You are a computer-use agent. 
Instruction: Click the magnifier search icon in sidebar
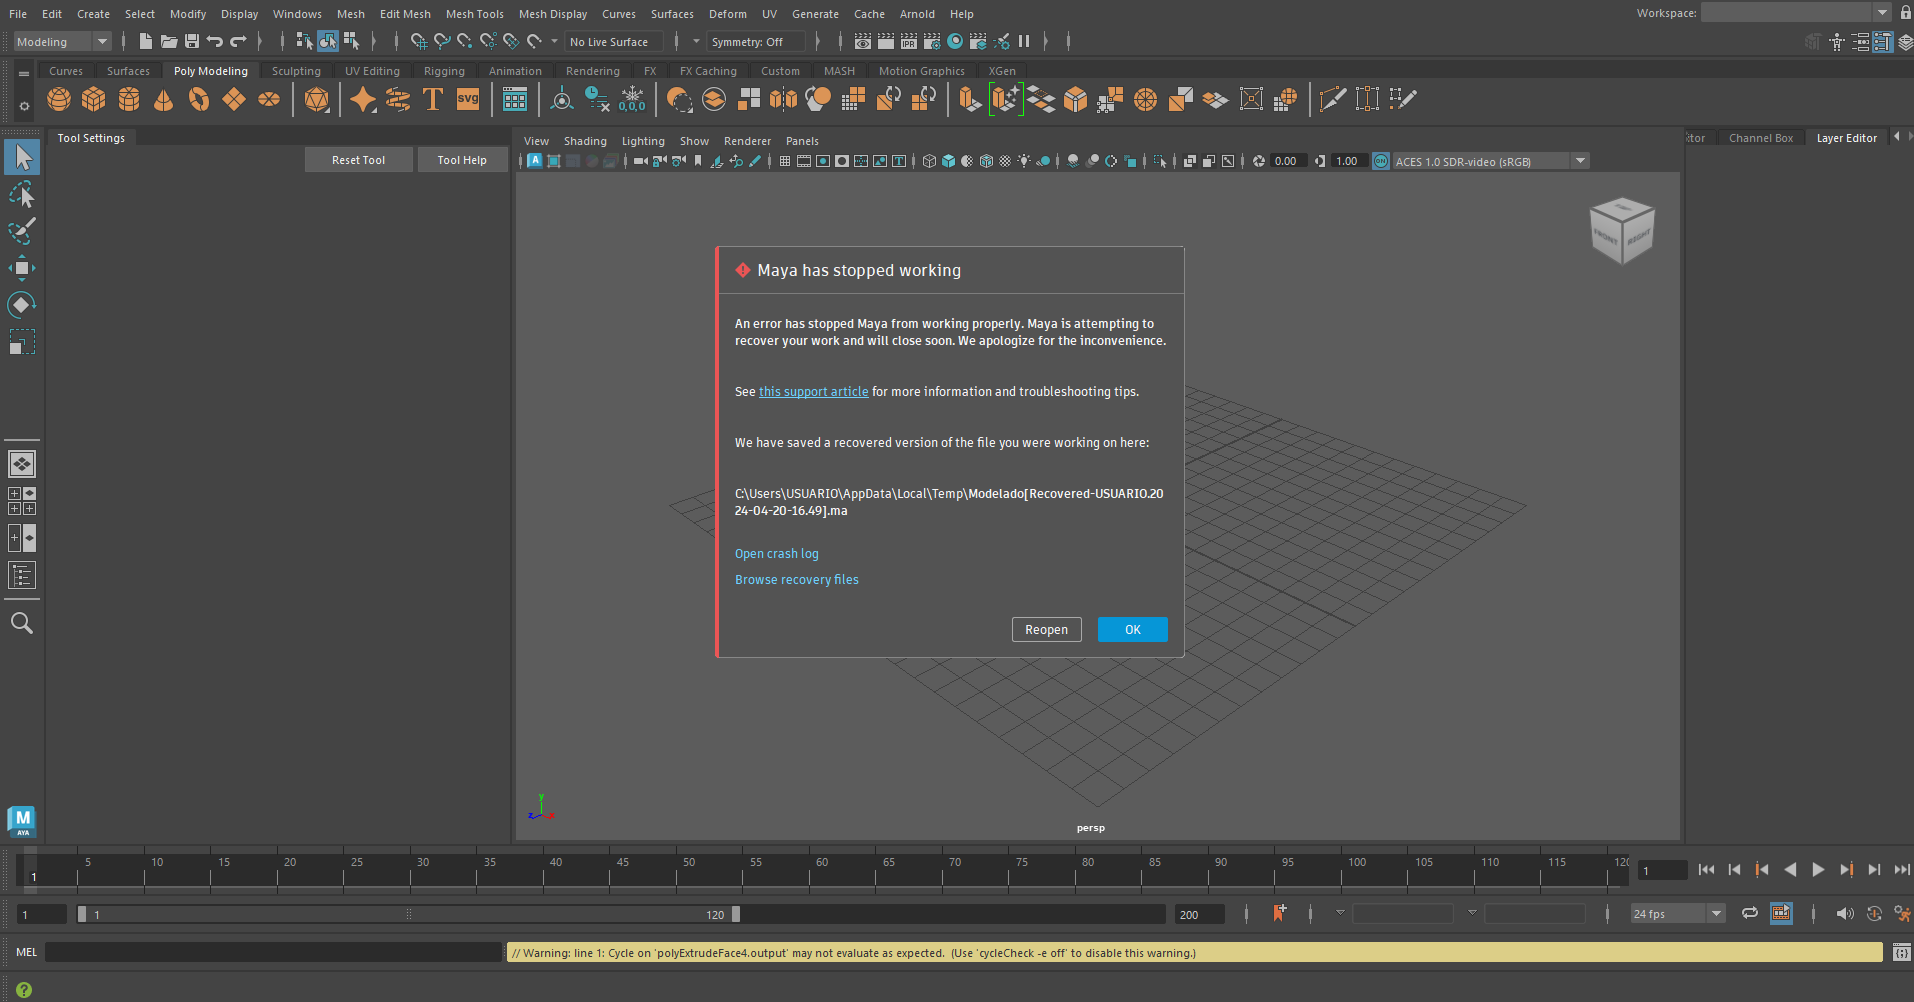(21, 623)
